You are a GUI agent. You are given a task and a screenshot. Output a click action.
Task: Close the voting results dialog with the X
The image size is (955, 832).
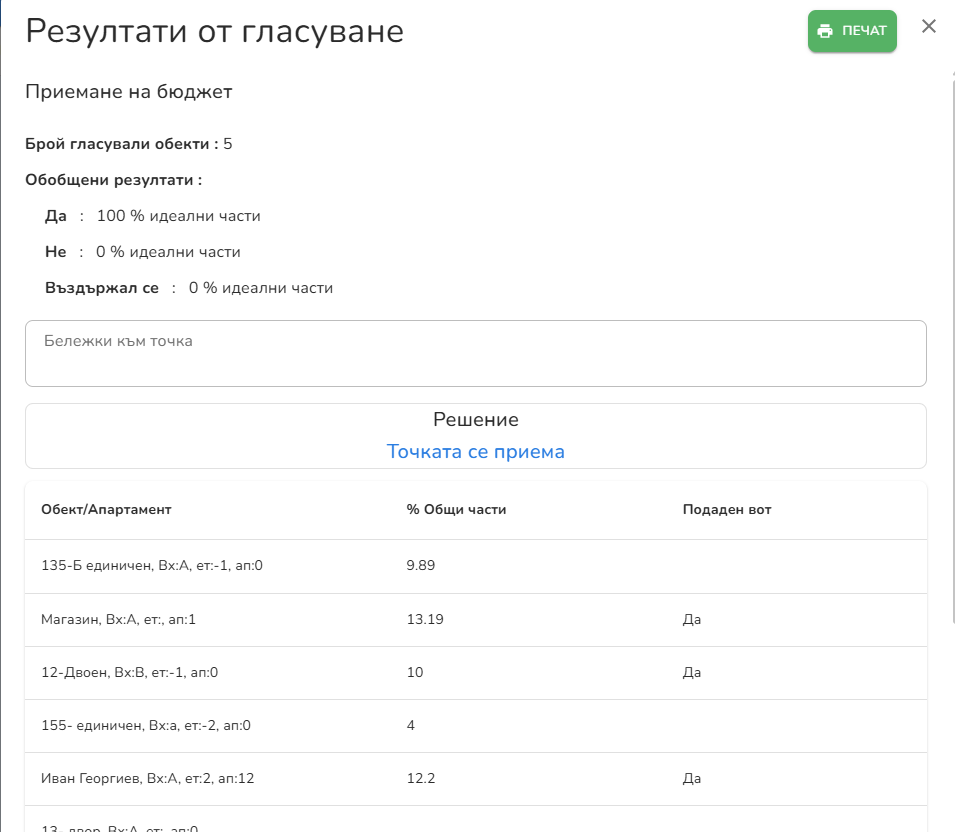[929, 27]
